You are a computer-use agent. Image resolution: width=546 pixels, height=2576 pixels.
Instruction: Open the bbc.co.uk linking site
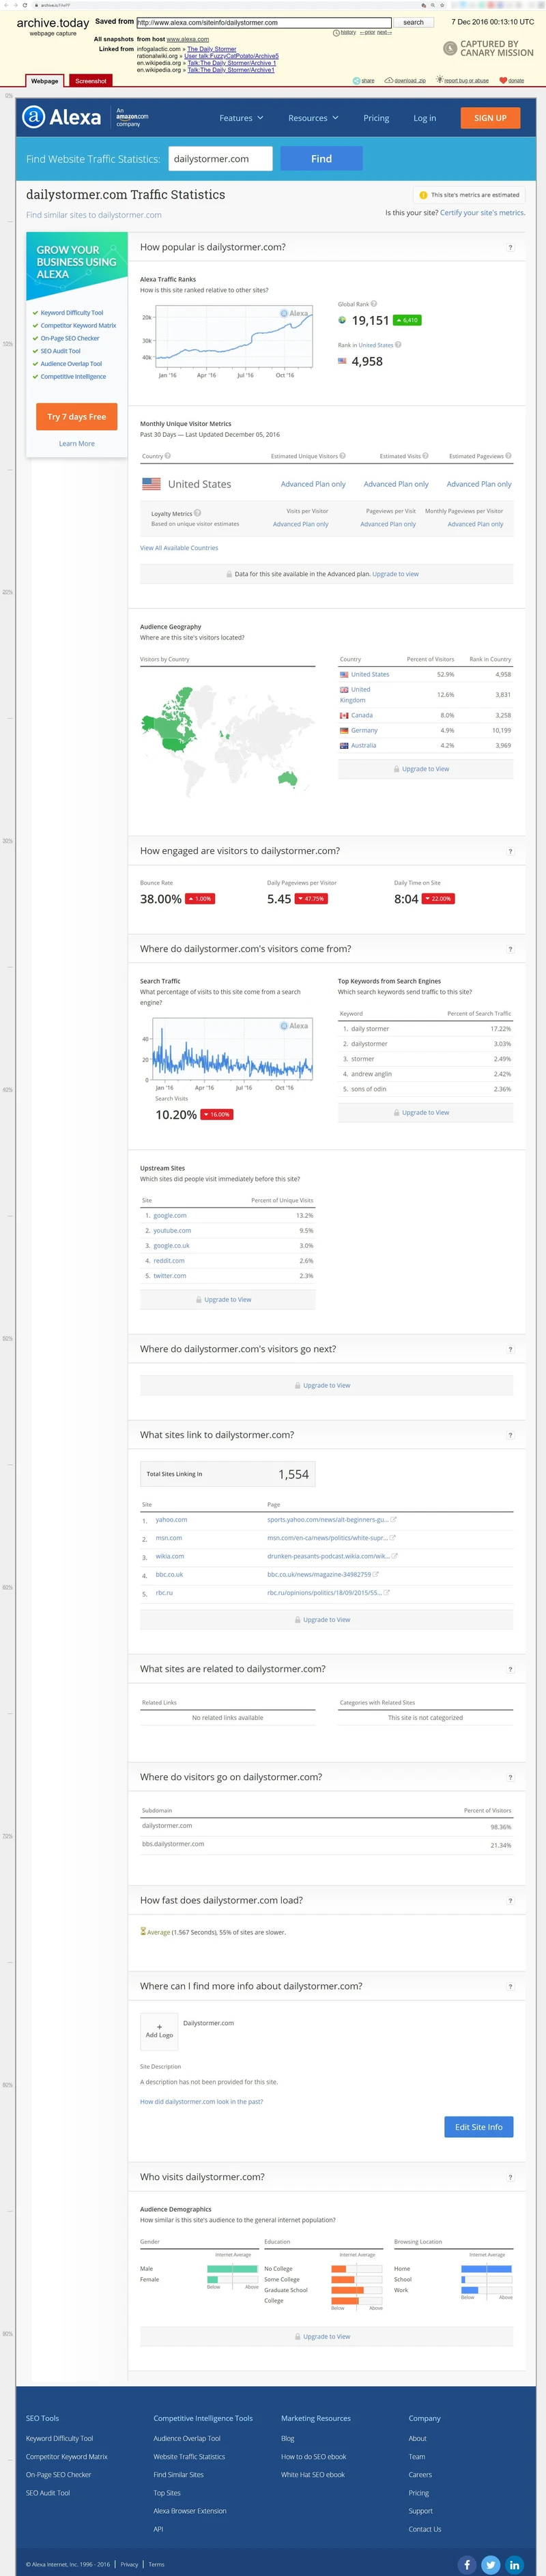click(169, 1575)
